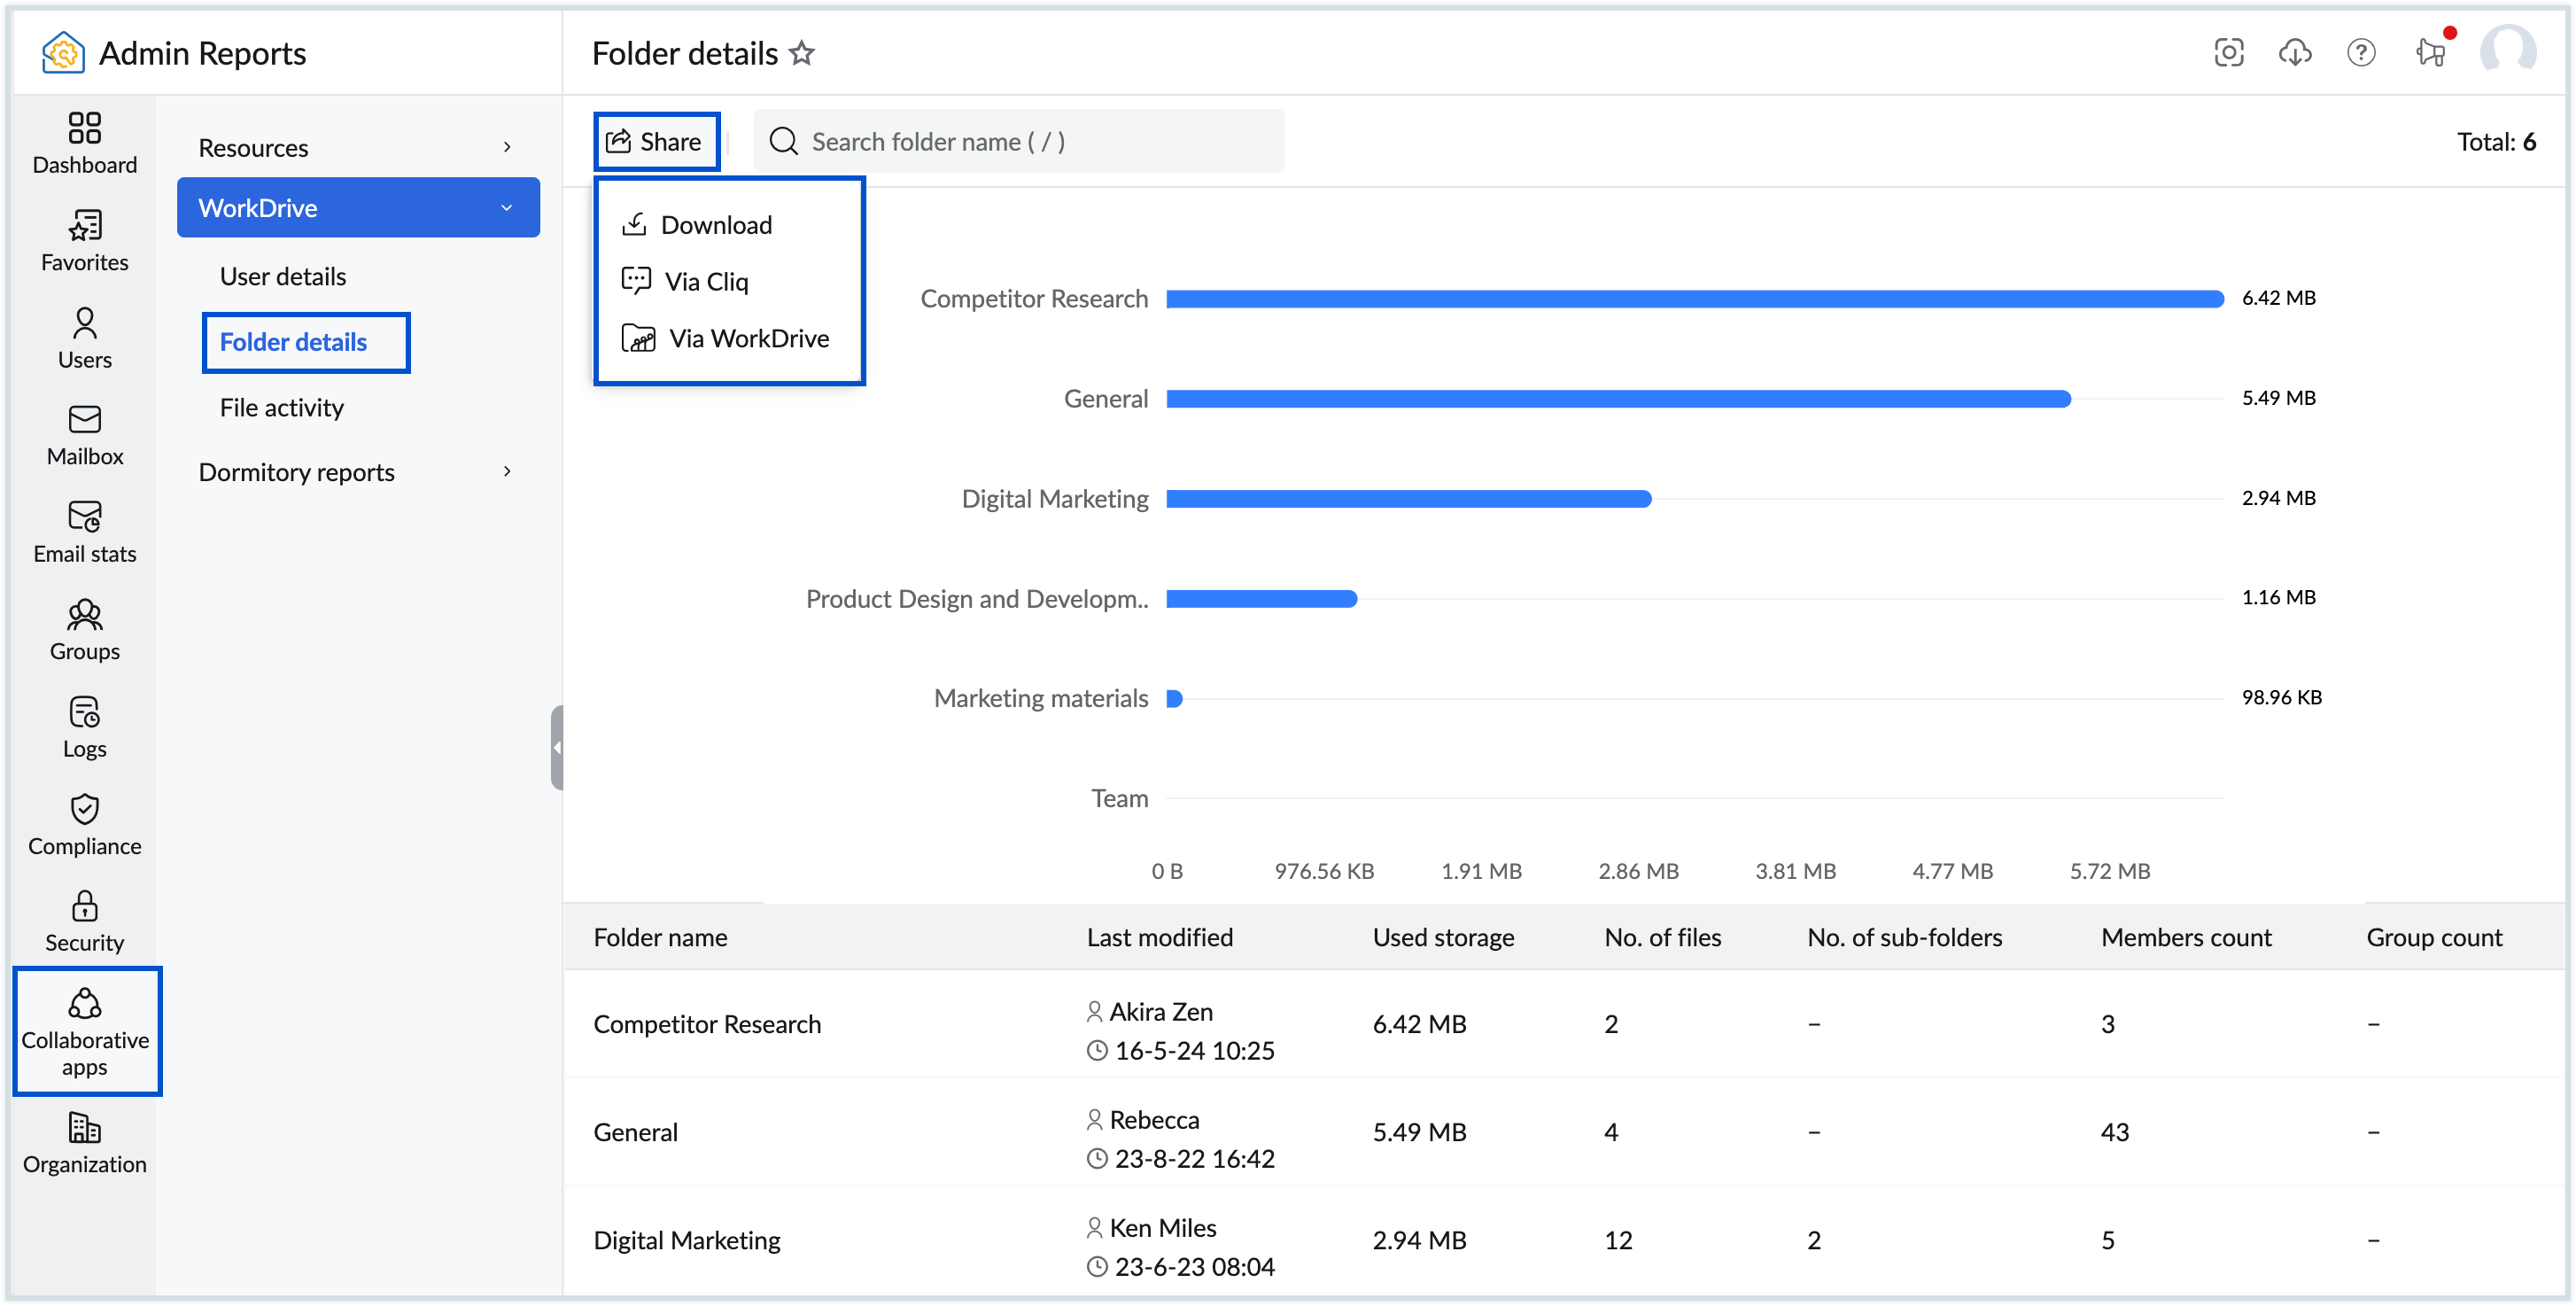The height and width of the screenshot is (1306, 2576).
Task: Select Download from Share dropdown
Action: tap(716, 223)
